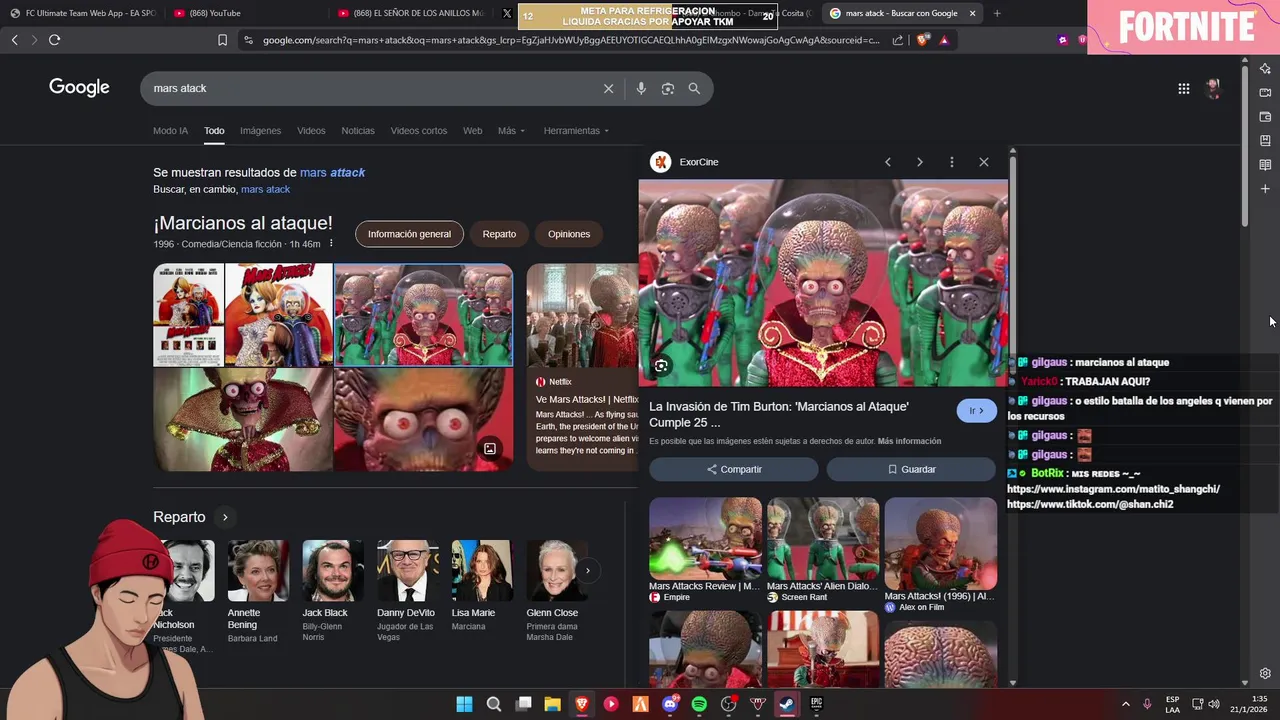Select the Reparto chip
Screen dimensions: 1280x720
click(x=499, y=234)
